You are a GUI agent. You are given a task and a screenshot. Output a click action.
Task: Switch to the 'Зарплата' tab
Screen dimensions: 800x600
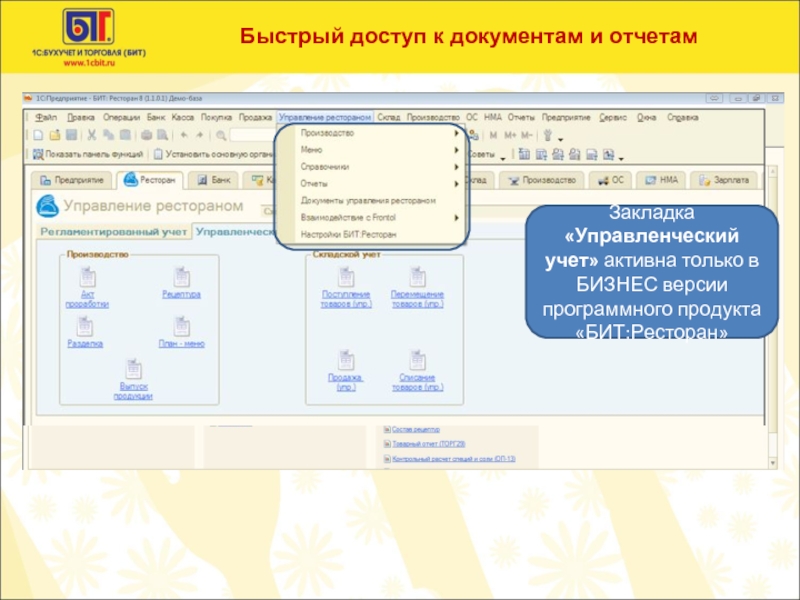tap(724, 180)
